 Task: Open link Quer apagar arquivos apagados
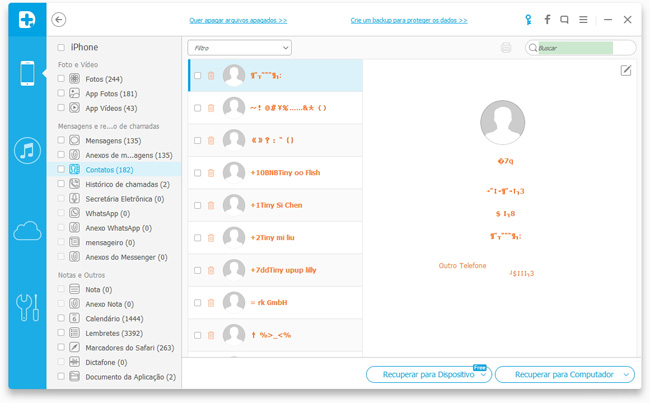coord(238,20)
